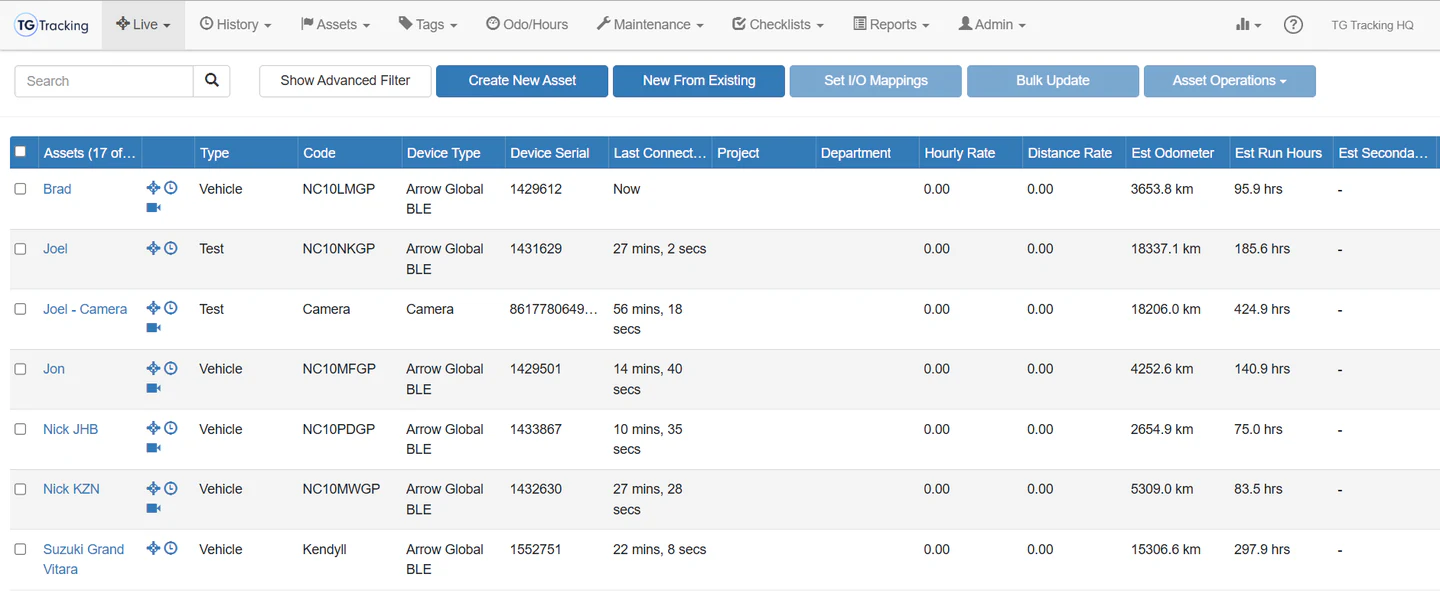Open TG Tracking HQ account menu

pyautogui.click(x=1372, y=25)
